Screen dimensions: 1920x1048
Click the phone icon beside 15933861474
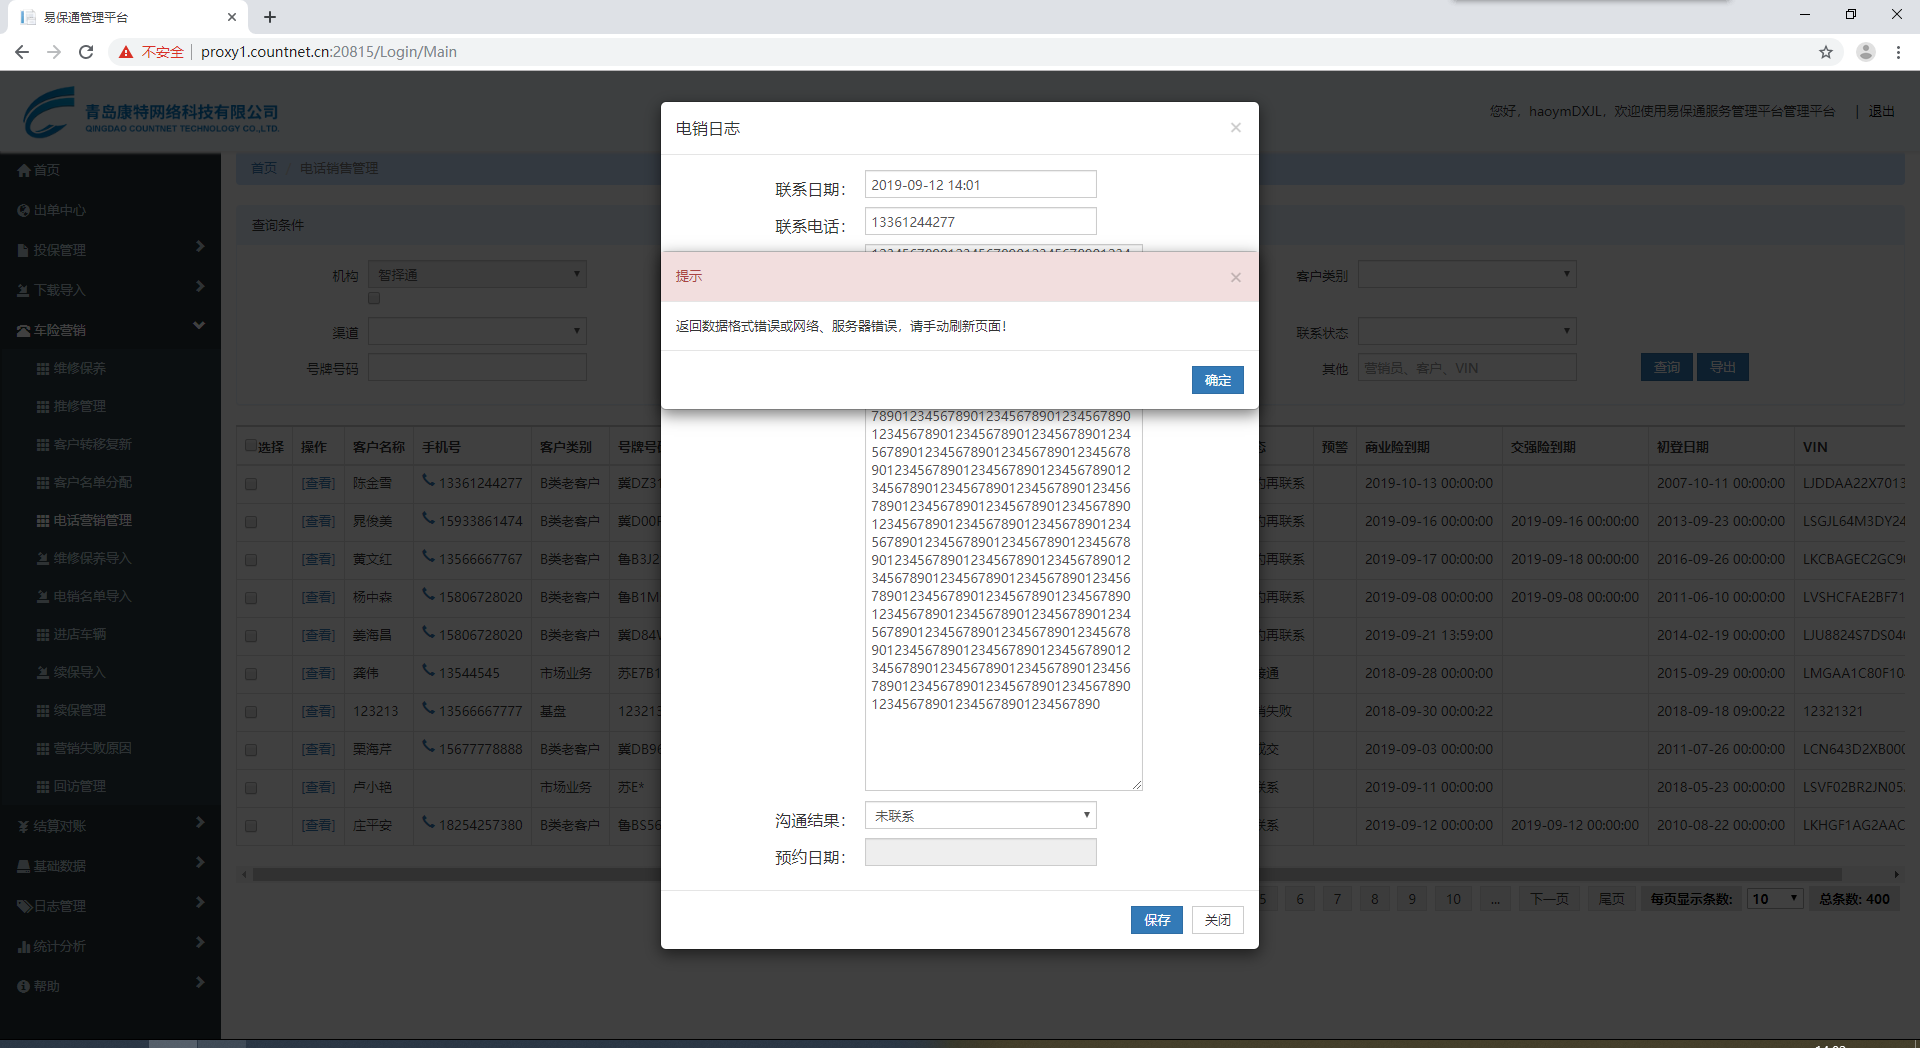coord(428,519)
